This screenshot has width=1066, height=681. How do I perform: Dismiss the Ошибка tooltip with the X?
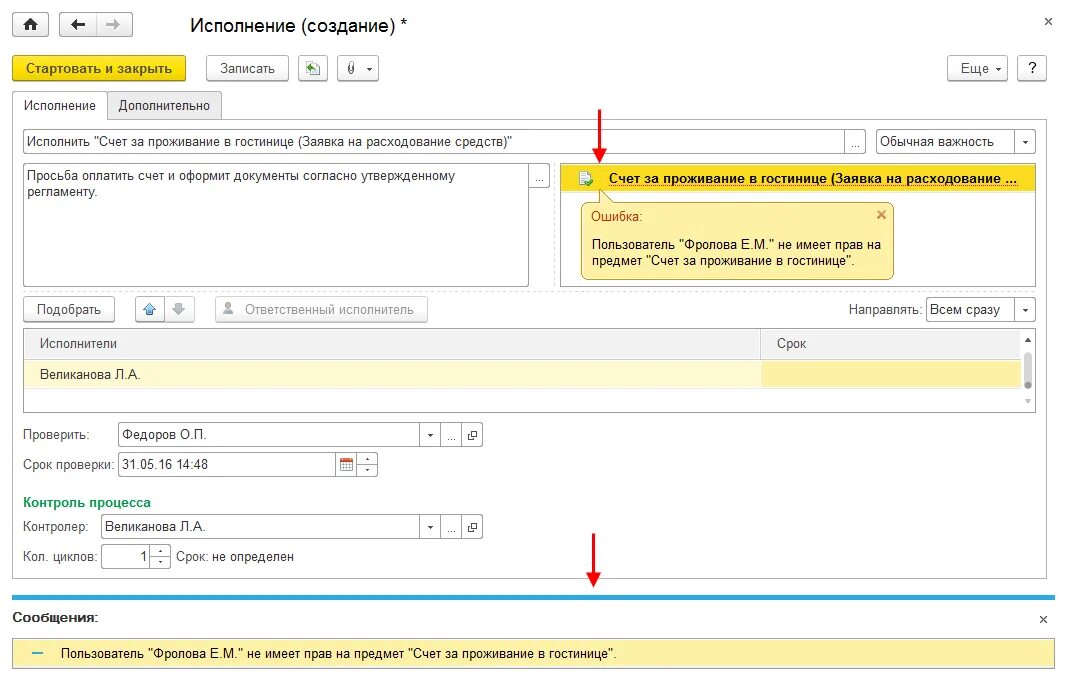(881, 215)
